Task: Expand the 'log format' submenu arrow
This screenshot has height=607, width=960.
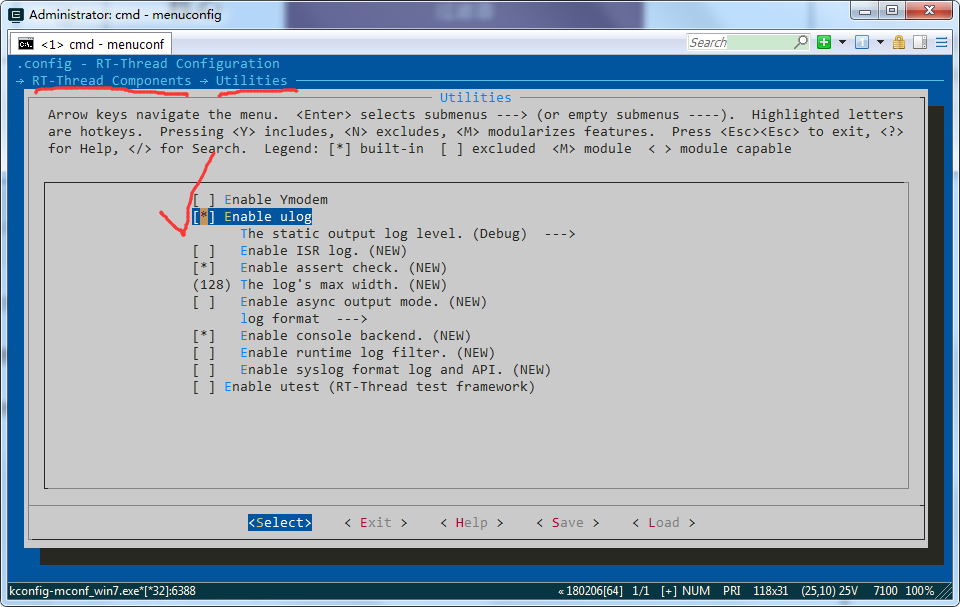Action: click(x=351, y=319)
